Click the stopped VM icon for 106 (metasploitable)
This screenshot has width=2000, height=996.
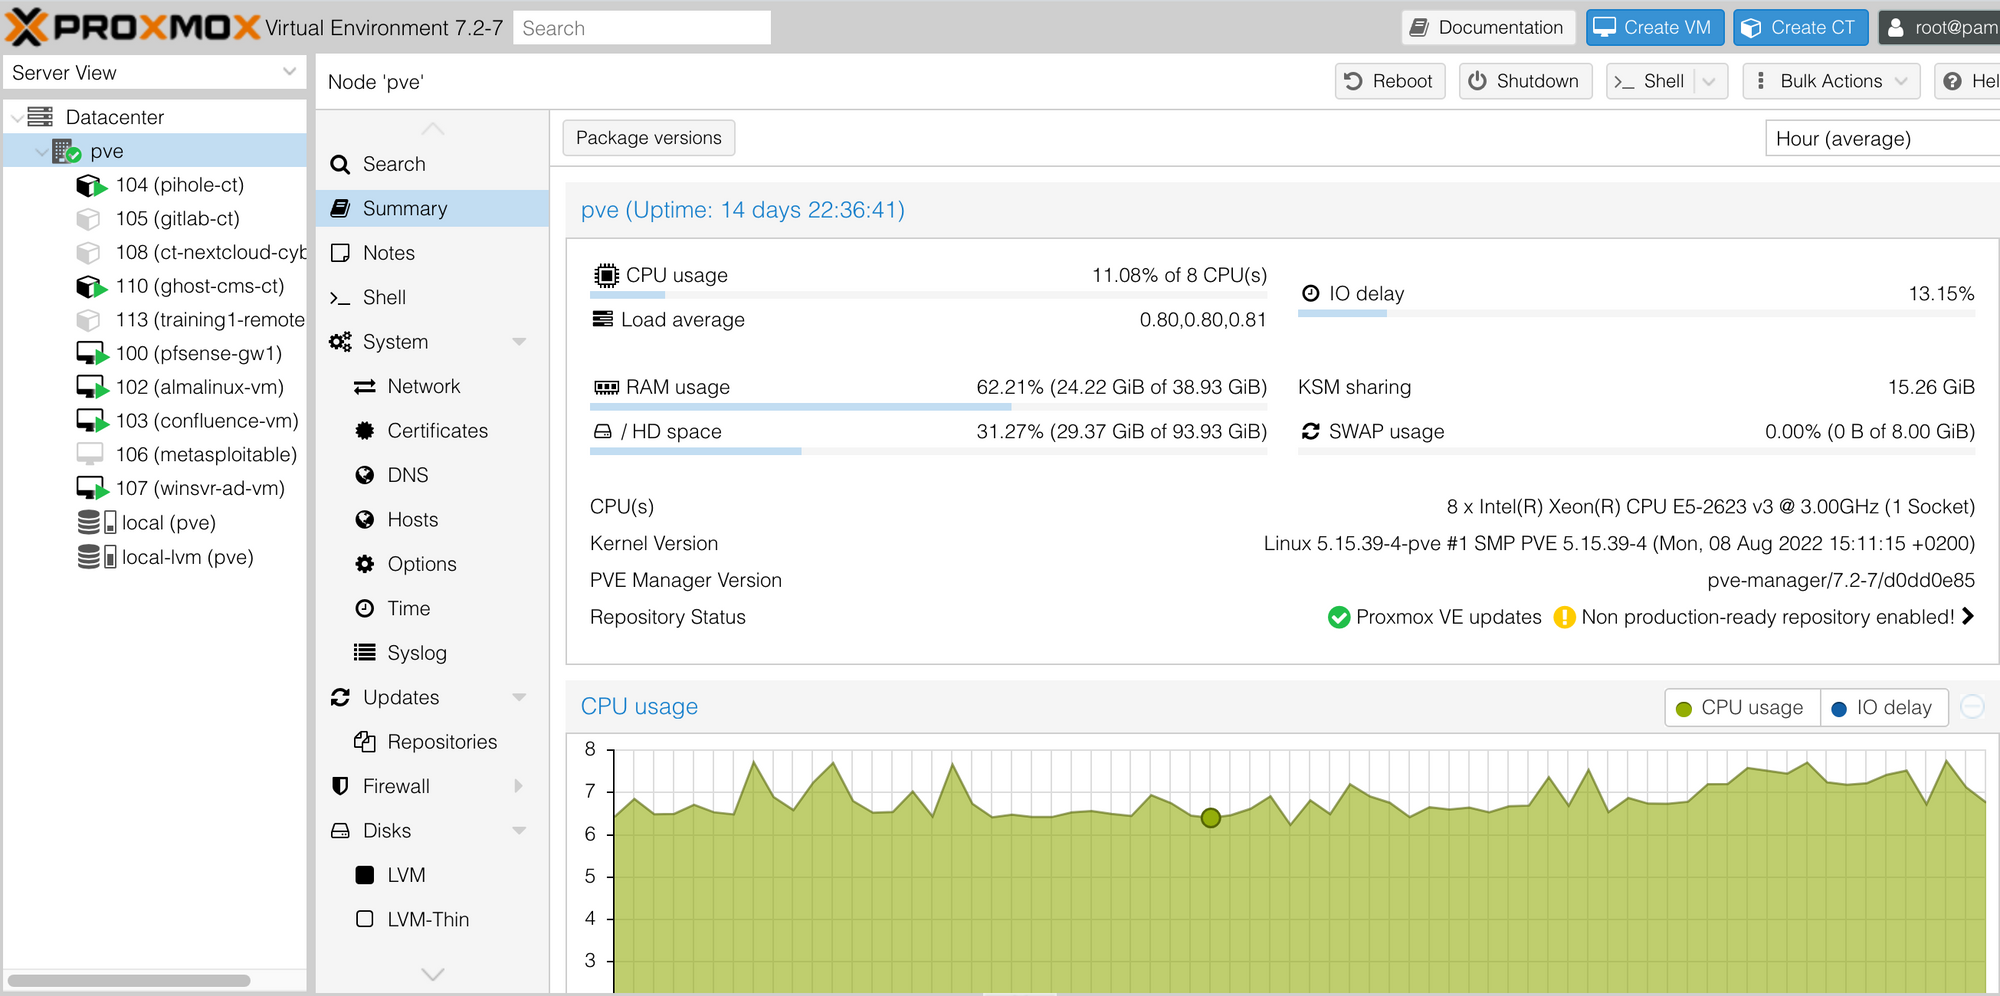click(x=90, y=455)
